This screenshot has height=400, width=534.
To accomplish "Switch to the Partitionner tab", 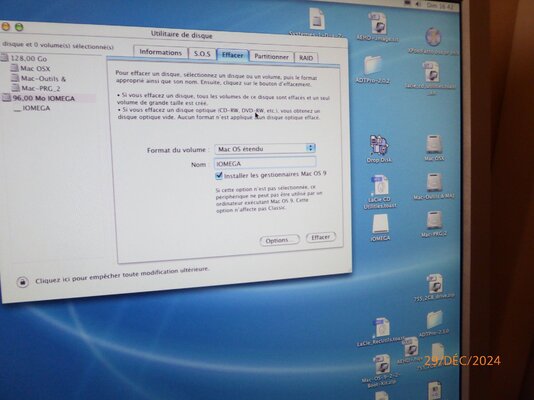I will pos(271,57).
